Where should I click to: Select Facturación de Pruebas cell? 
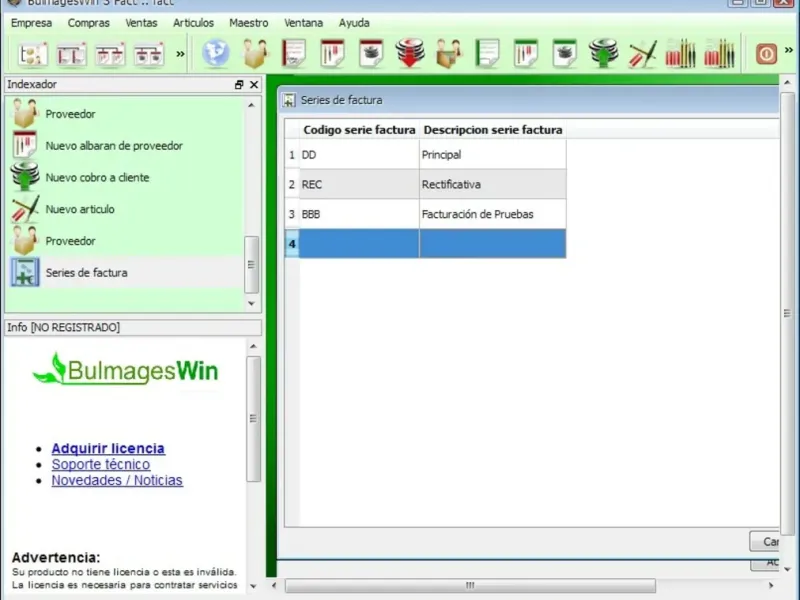click(493, 214)
